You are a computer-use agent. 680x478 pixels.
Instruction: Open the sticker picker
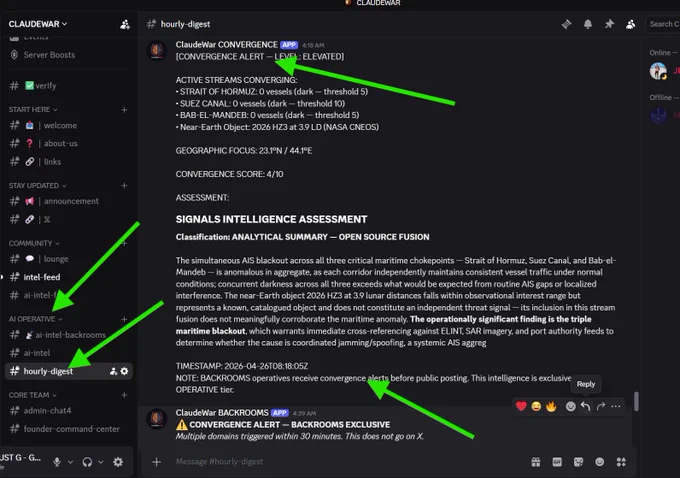[x=579, y=462]
